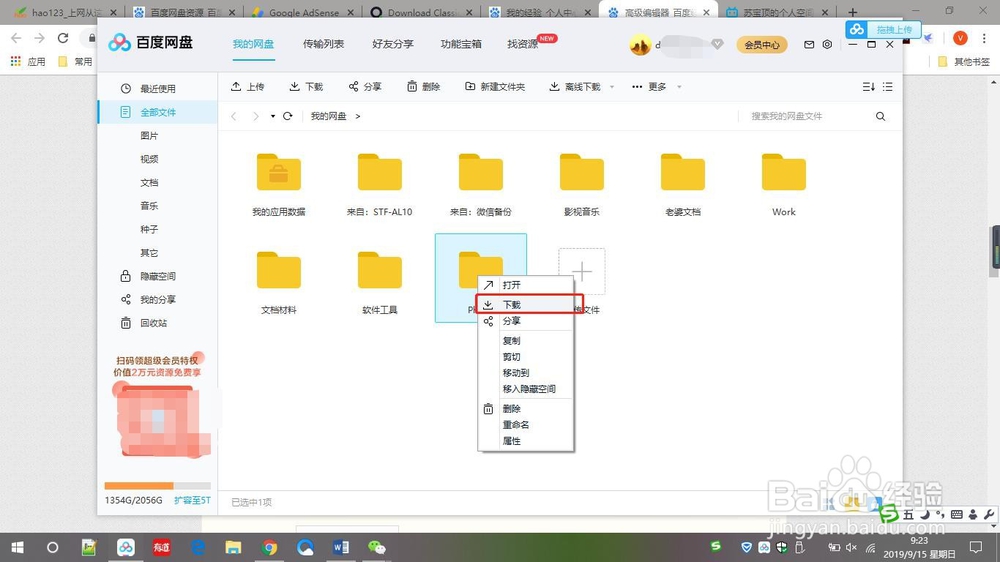Choose 删除 in the context menu
Viewport: 1000px width, 562px height.
coord(526,408)
